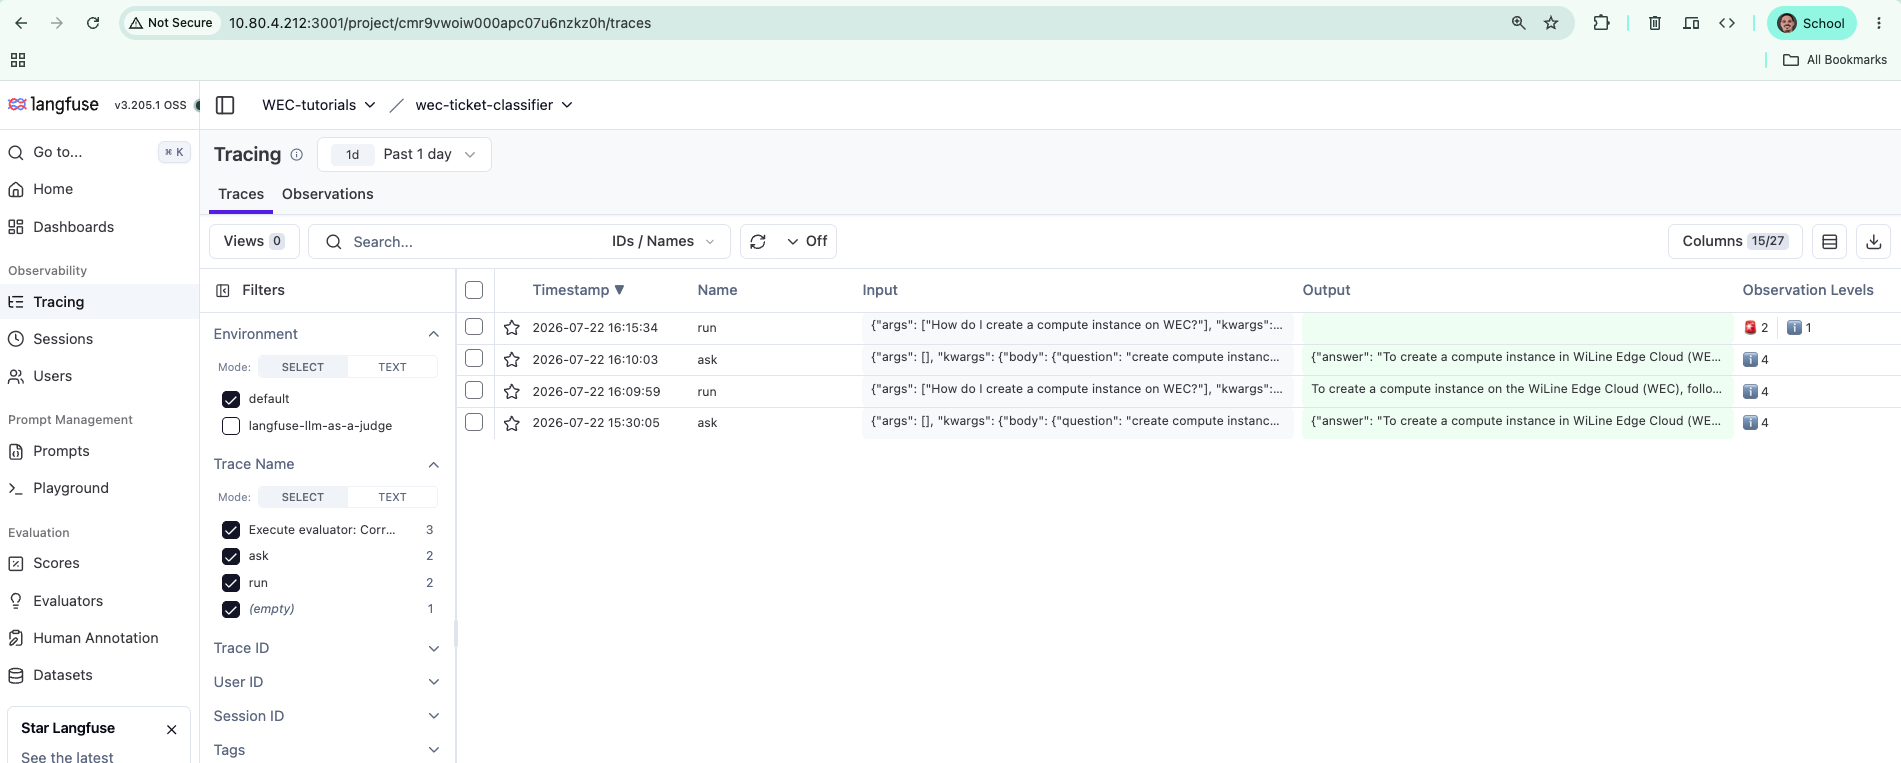
Task: Sort by the Timestamp column header
Action: coord(578,290)
